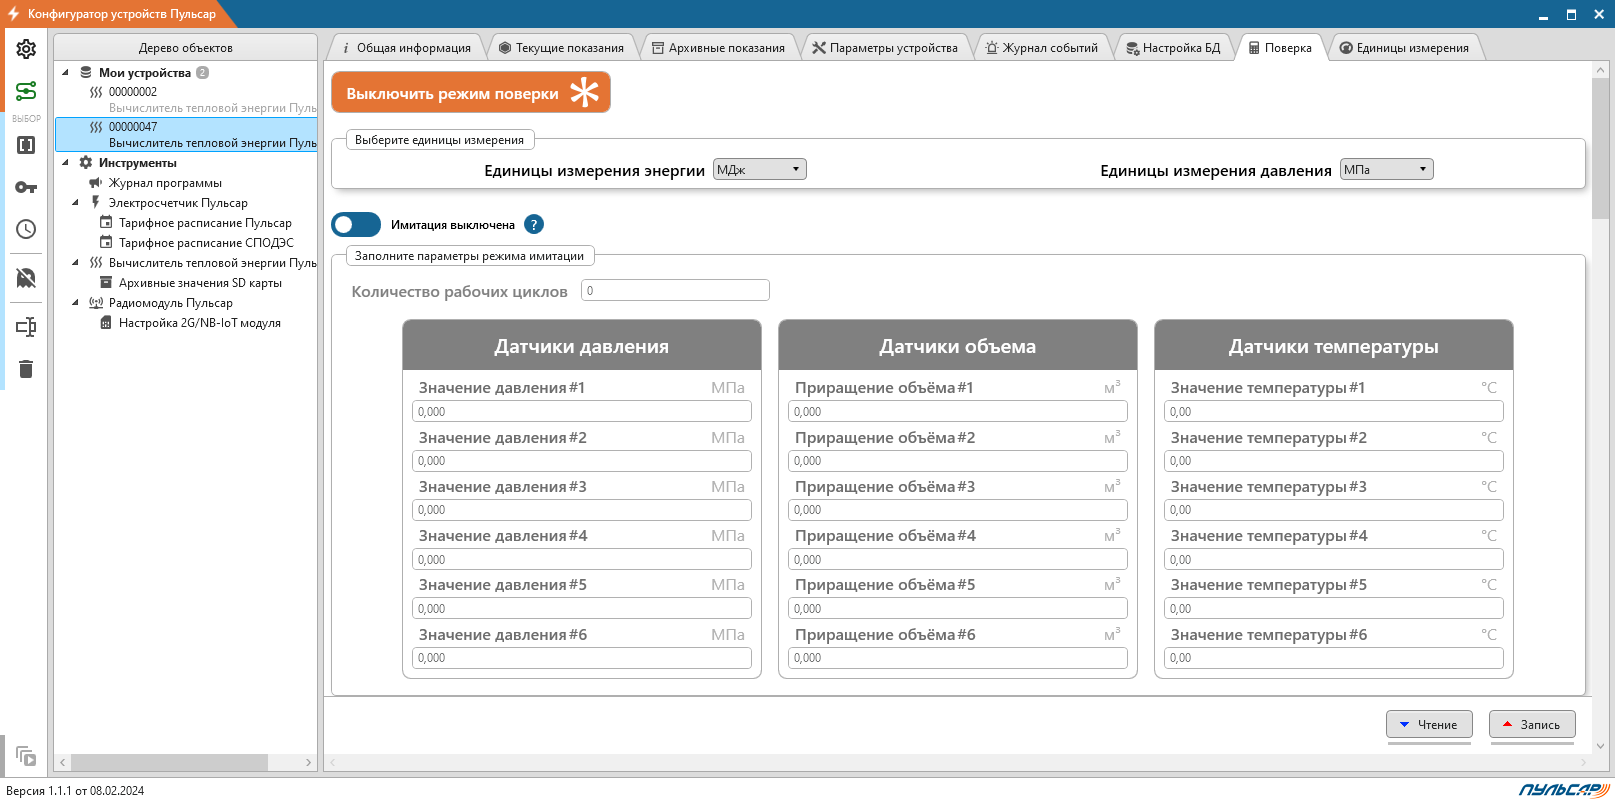The height and width of the screenshot is (803, 1615).
Task: Click the Дерево объектов panel header
Action: pyautogui.click(x=186, y=47)
